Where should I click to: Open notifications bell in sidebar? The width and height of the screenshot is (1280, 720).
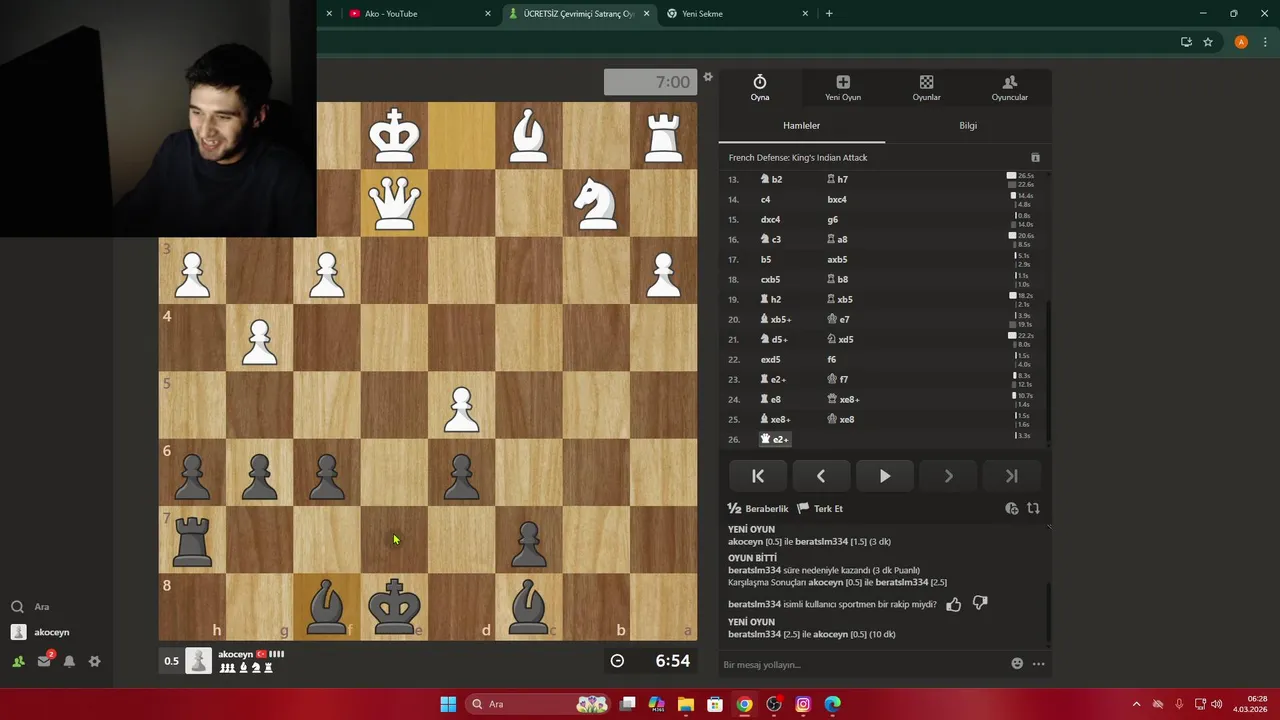point(69,661)
